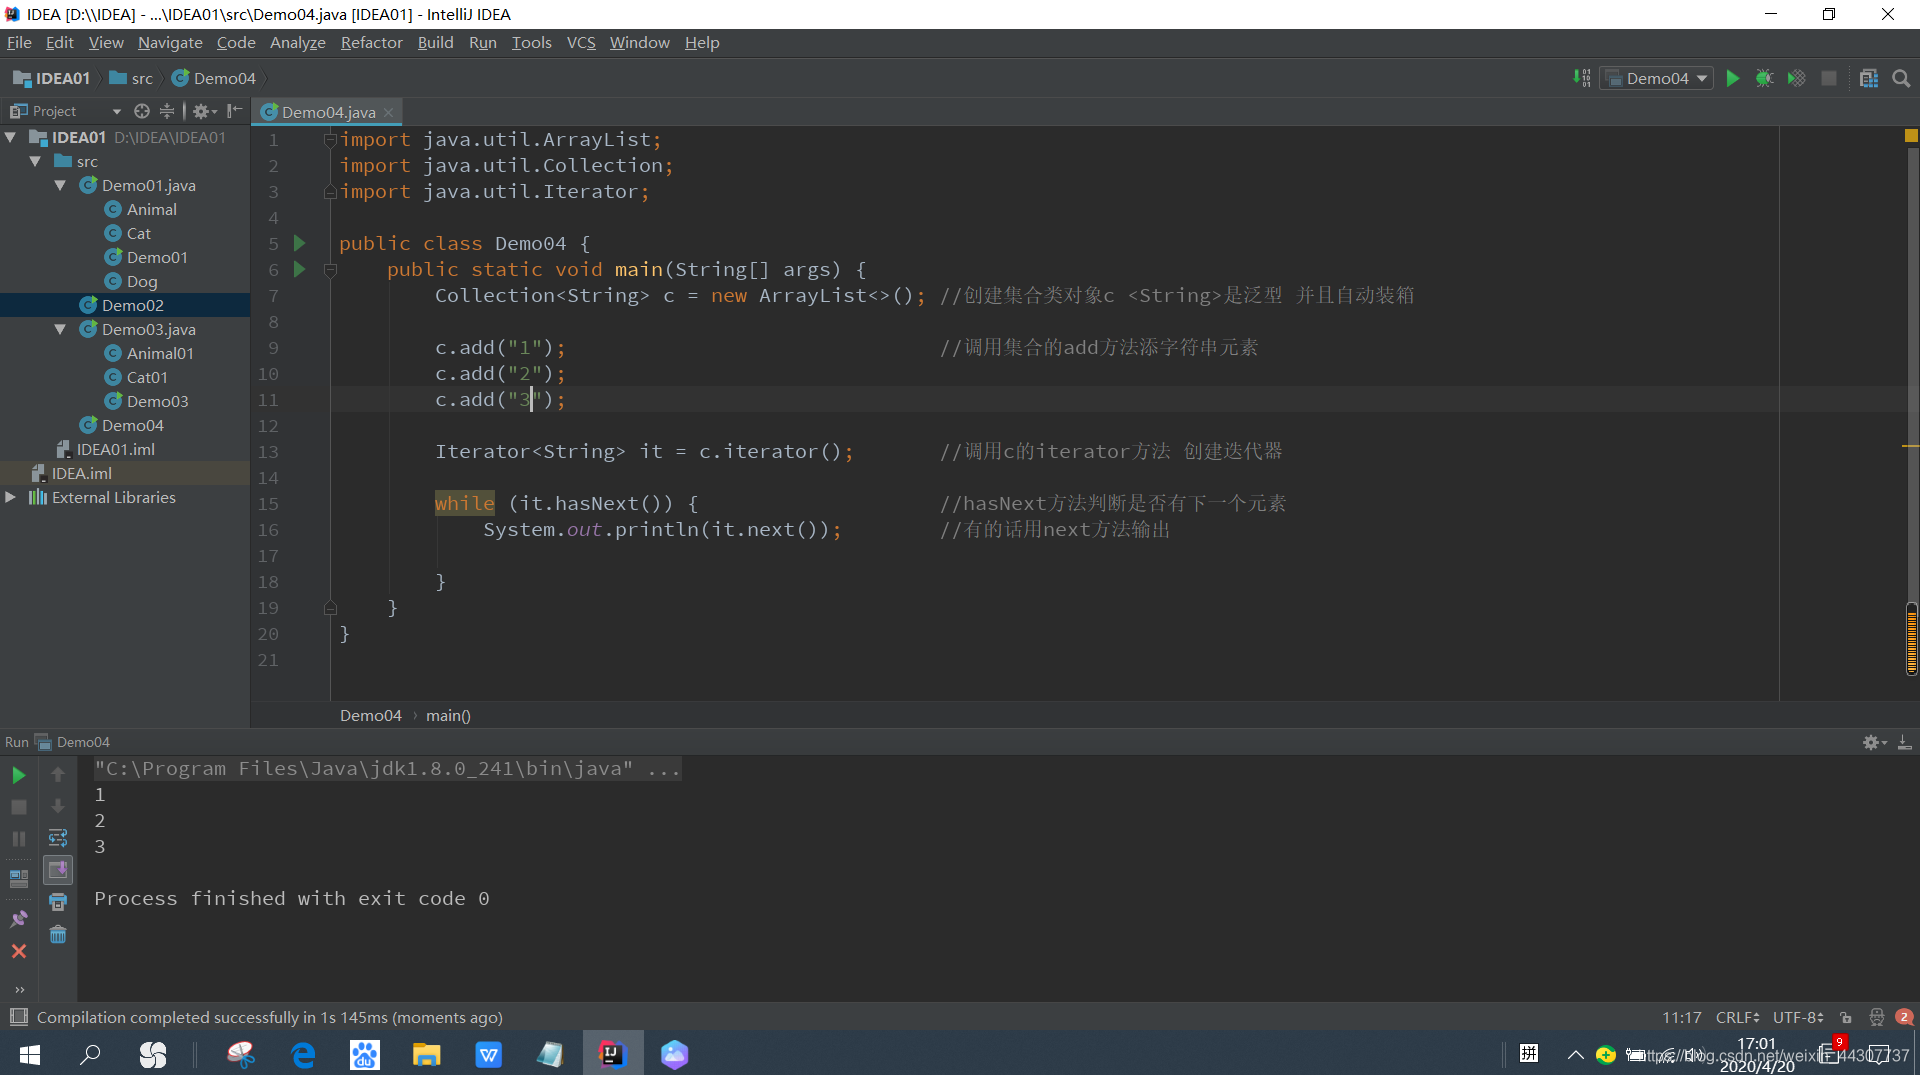The image size is (1920, 1075).
Task: Toggle scroll to end of console
Action: 58,870
